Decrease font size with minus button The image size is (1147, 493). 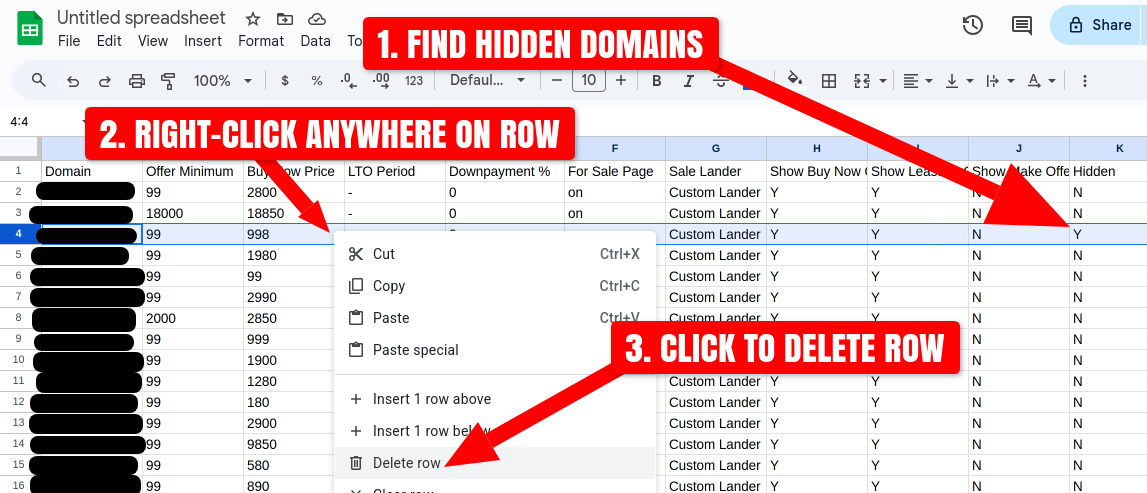557,80
